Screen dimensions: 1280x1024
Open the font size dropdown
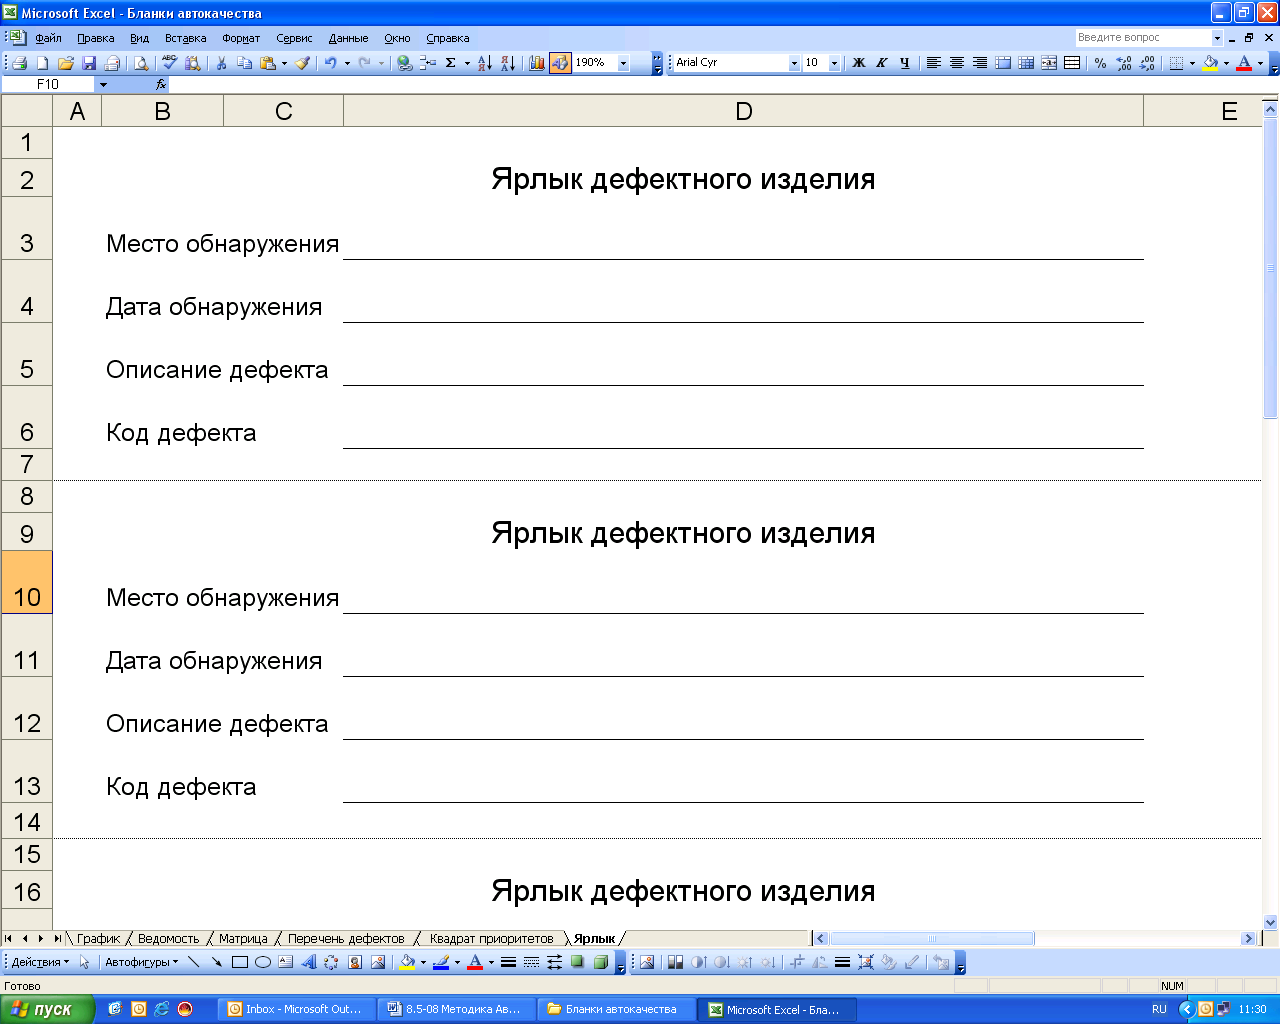pyautogui.click(x=834, y=63)
